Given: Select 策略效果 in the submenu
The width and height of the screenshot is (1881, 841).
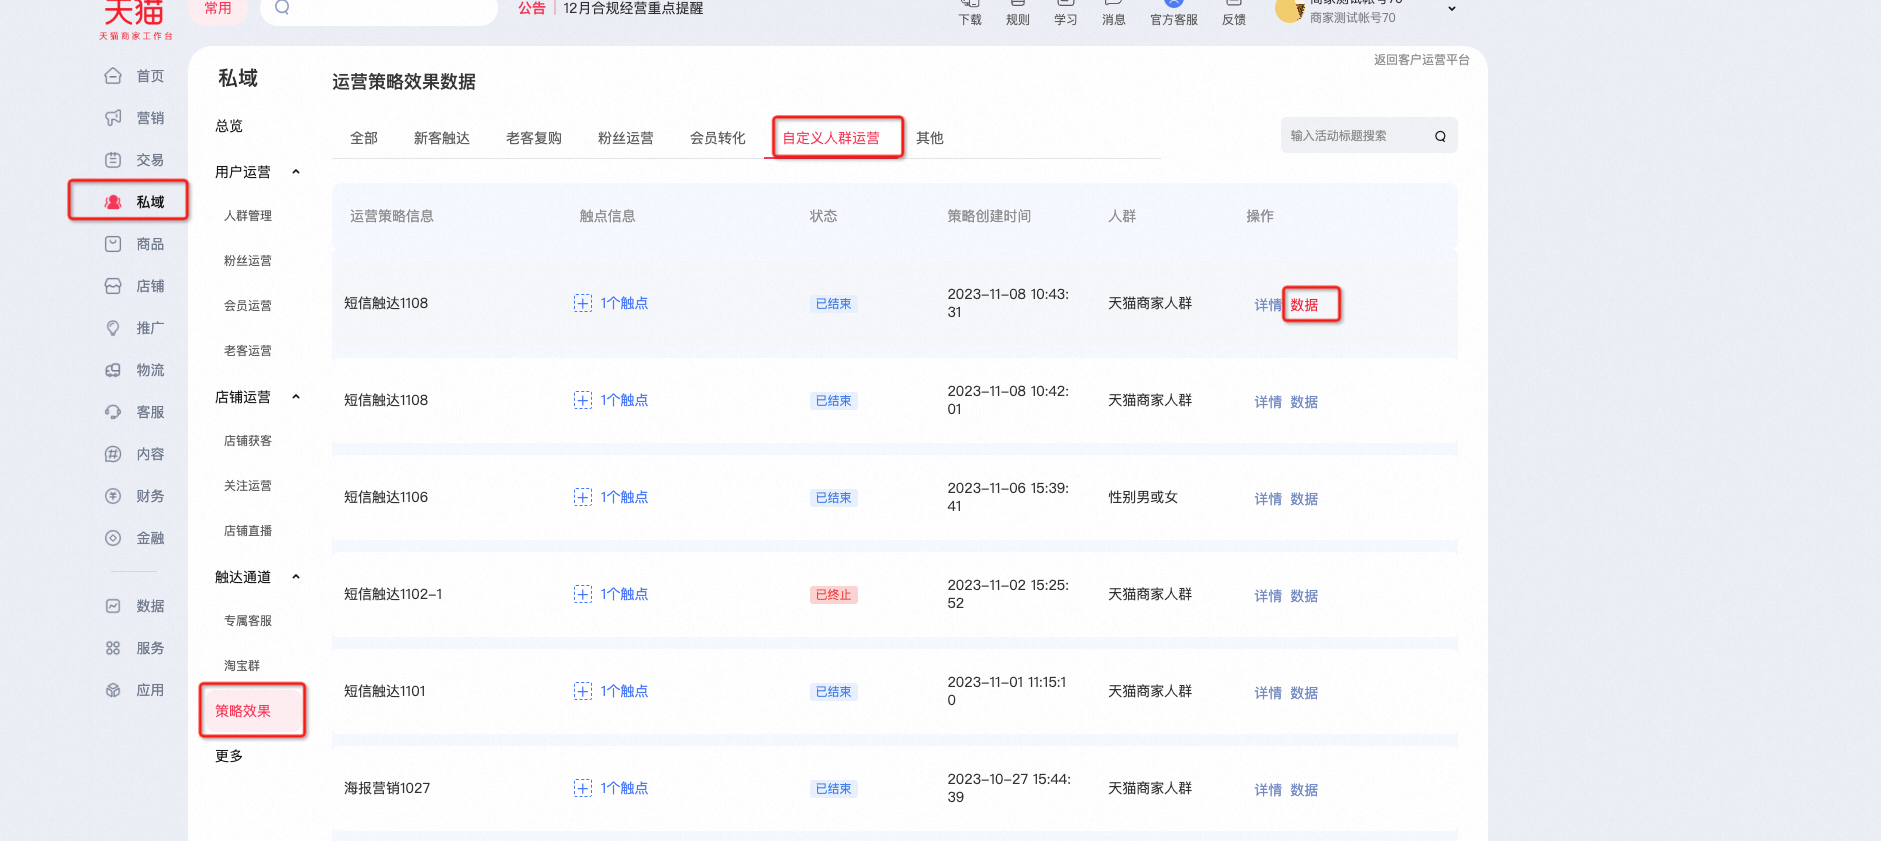Looking at the screenshot, I should [243, 711].
